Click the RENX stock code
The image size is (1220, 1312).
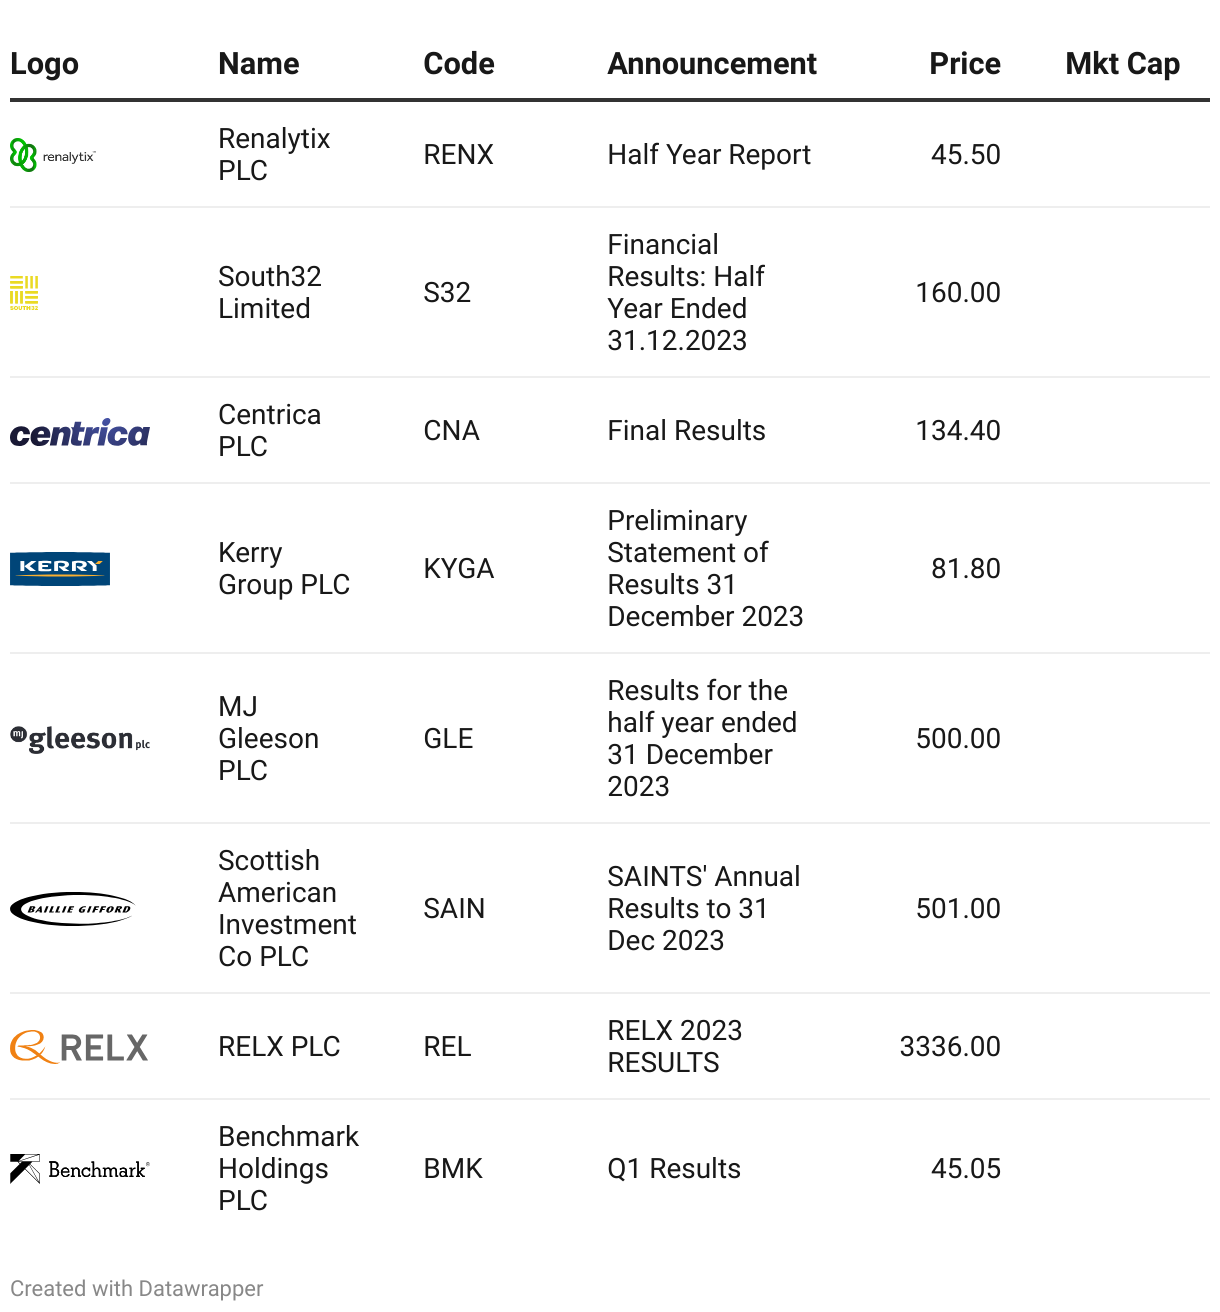pos(459,155)
